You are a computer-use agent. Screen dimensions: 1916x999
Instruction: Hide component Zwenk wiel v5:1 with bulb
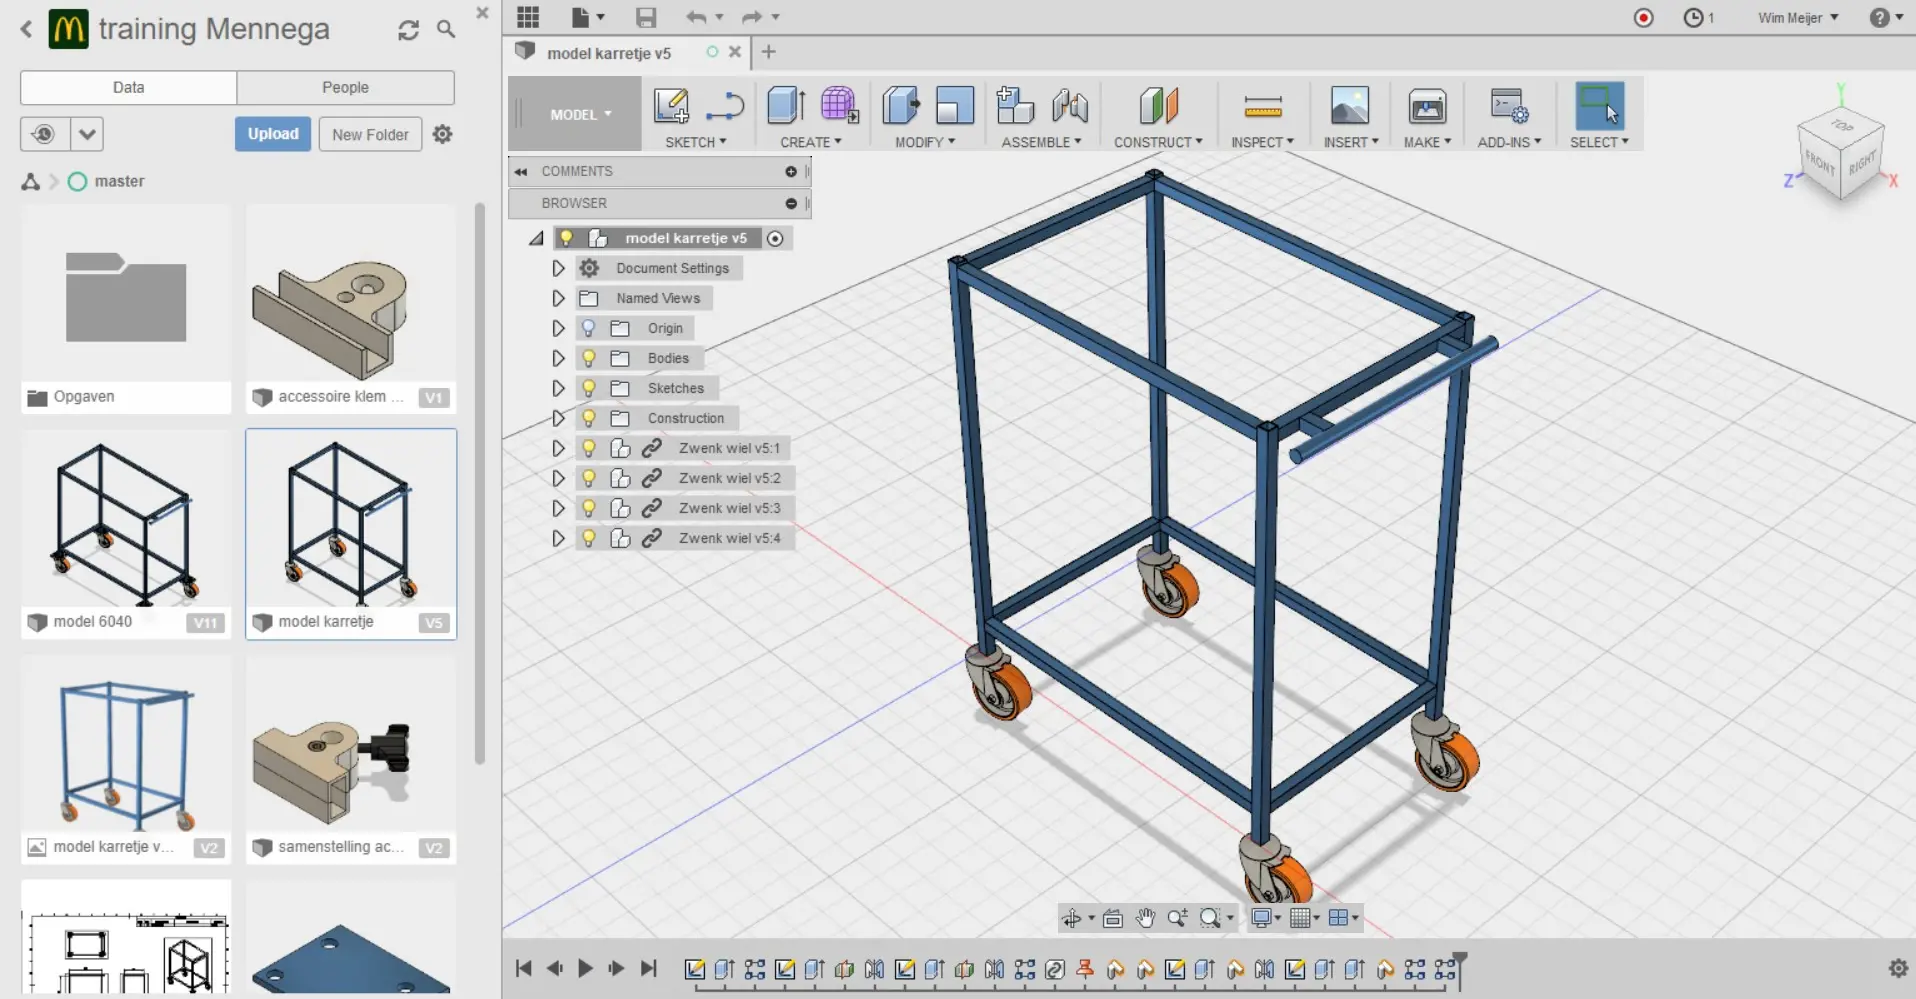[x=589, y=448]
